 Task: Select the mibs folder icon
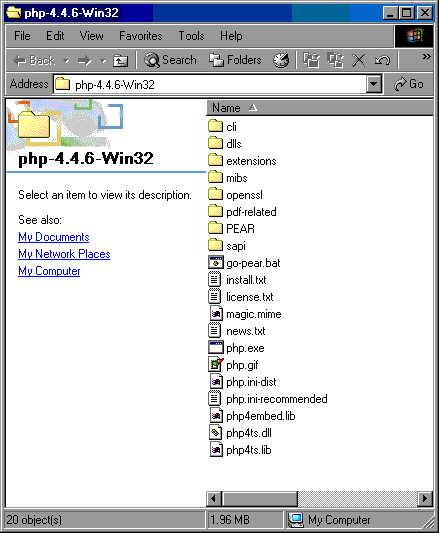click(x=215, y=177)
